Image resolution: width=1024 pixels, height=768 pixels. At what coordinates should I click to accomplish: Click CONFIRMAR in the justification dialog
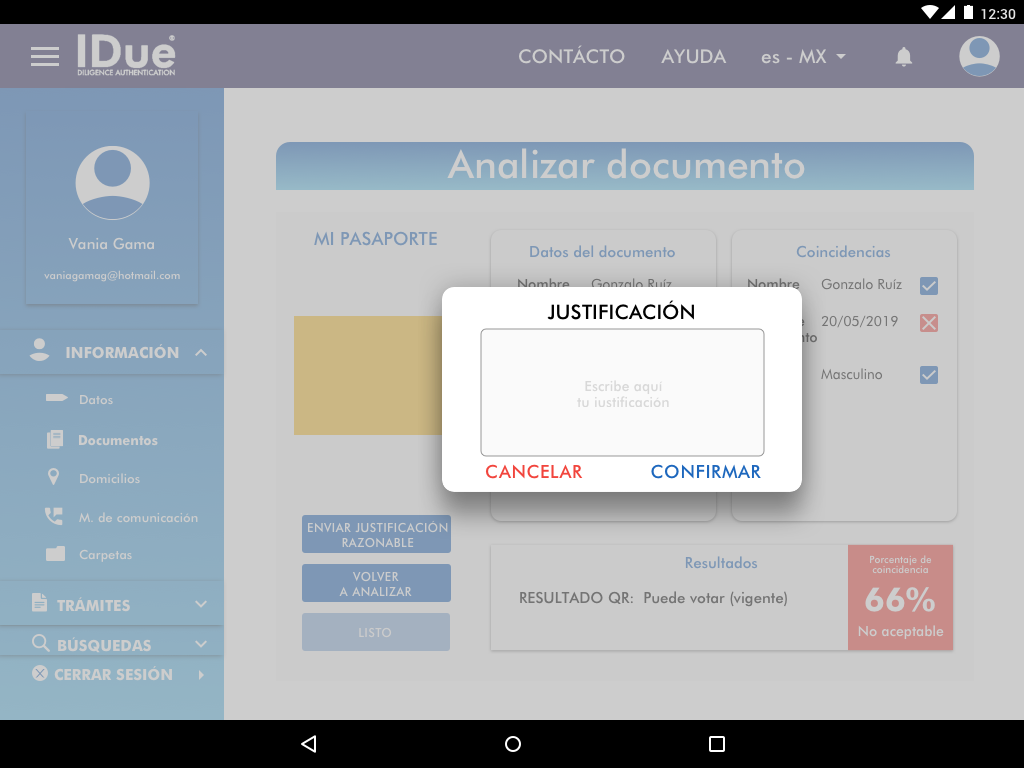[x=705, y=472]
